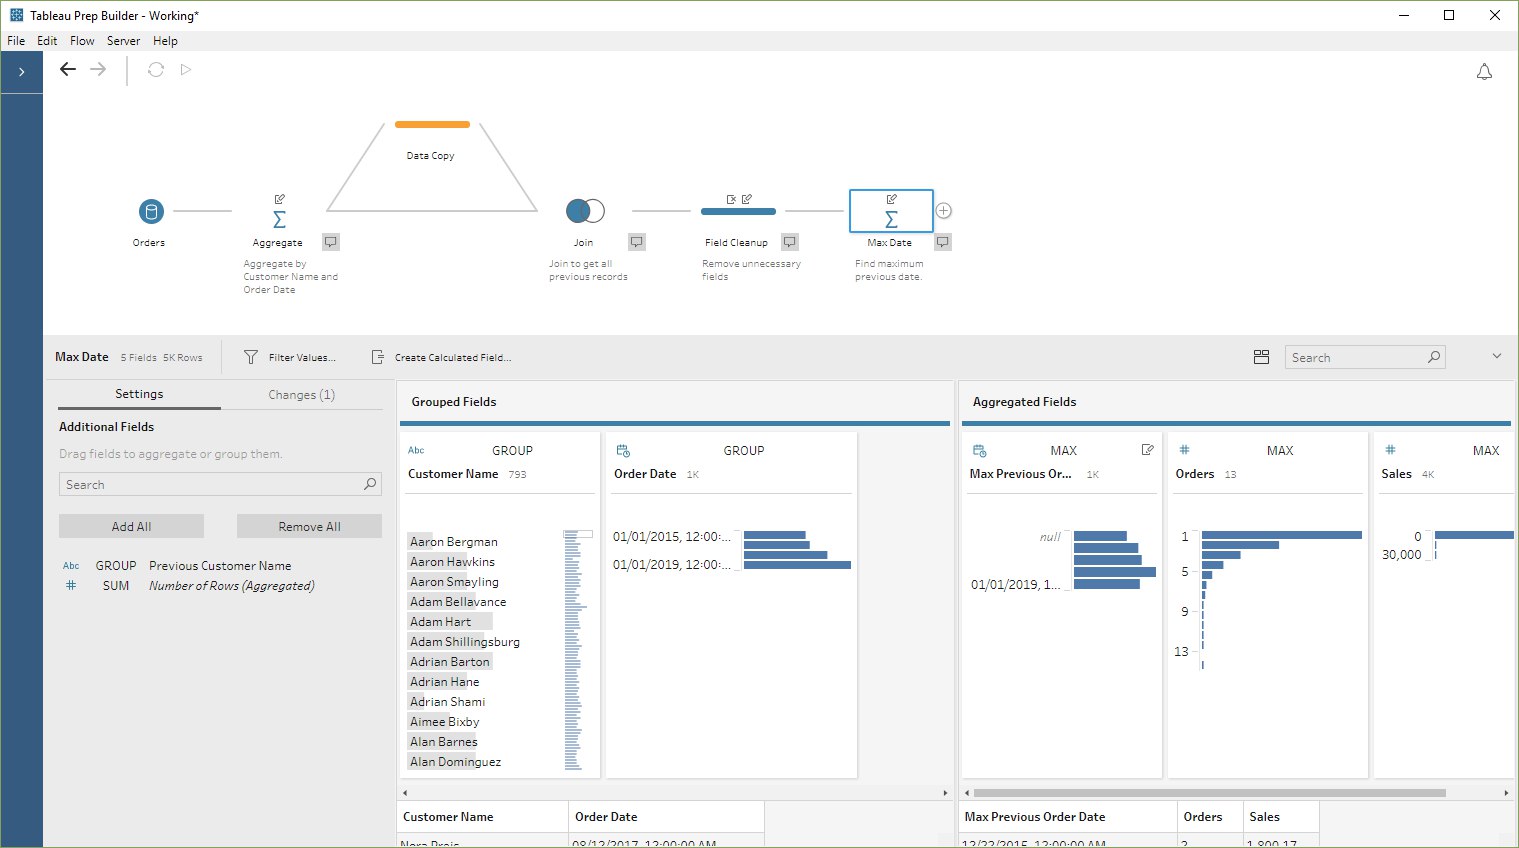Image resolution: width=1519 pixels, height=848 pixels.
Task: Open the File menu
Action: [16, 41]
